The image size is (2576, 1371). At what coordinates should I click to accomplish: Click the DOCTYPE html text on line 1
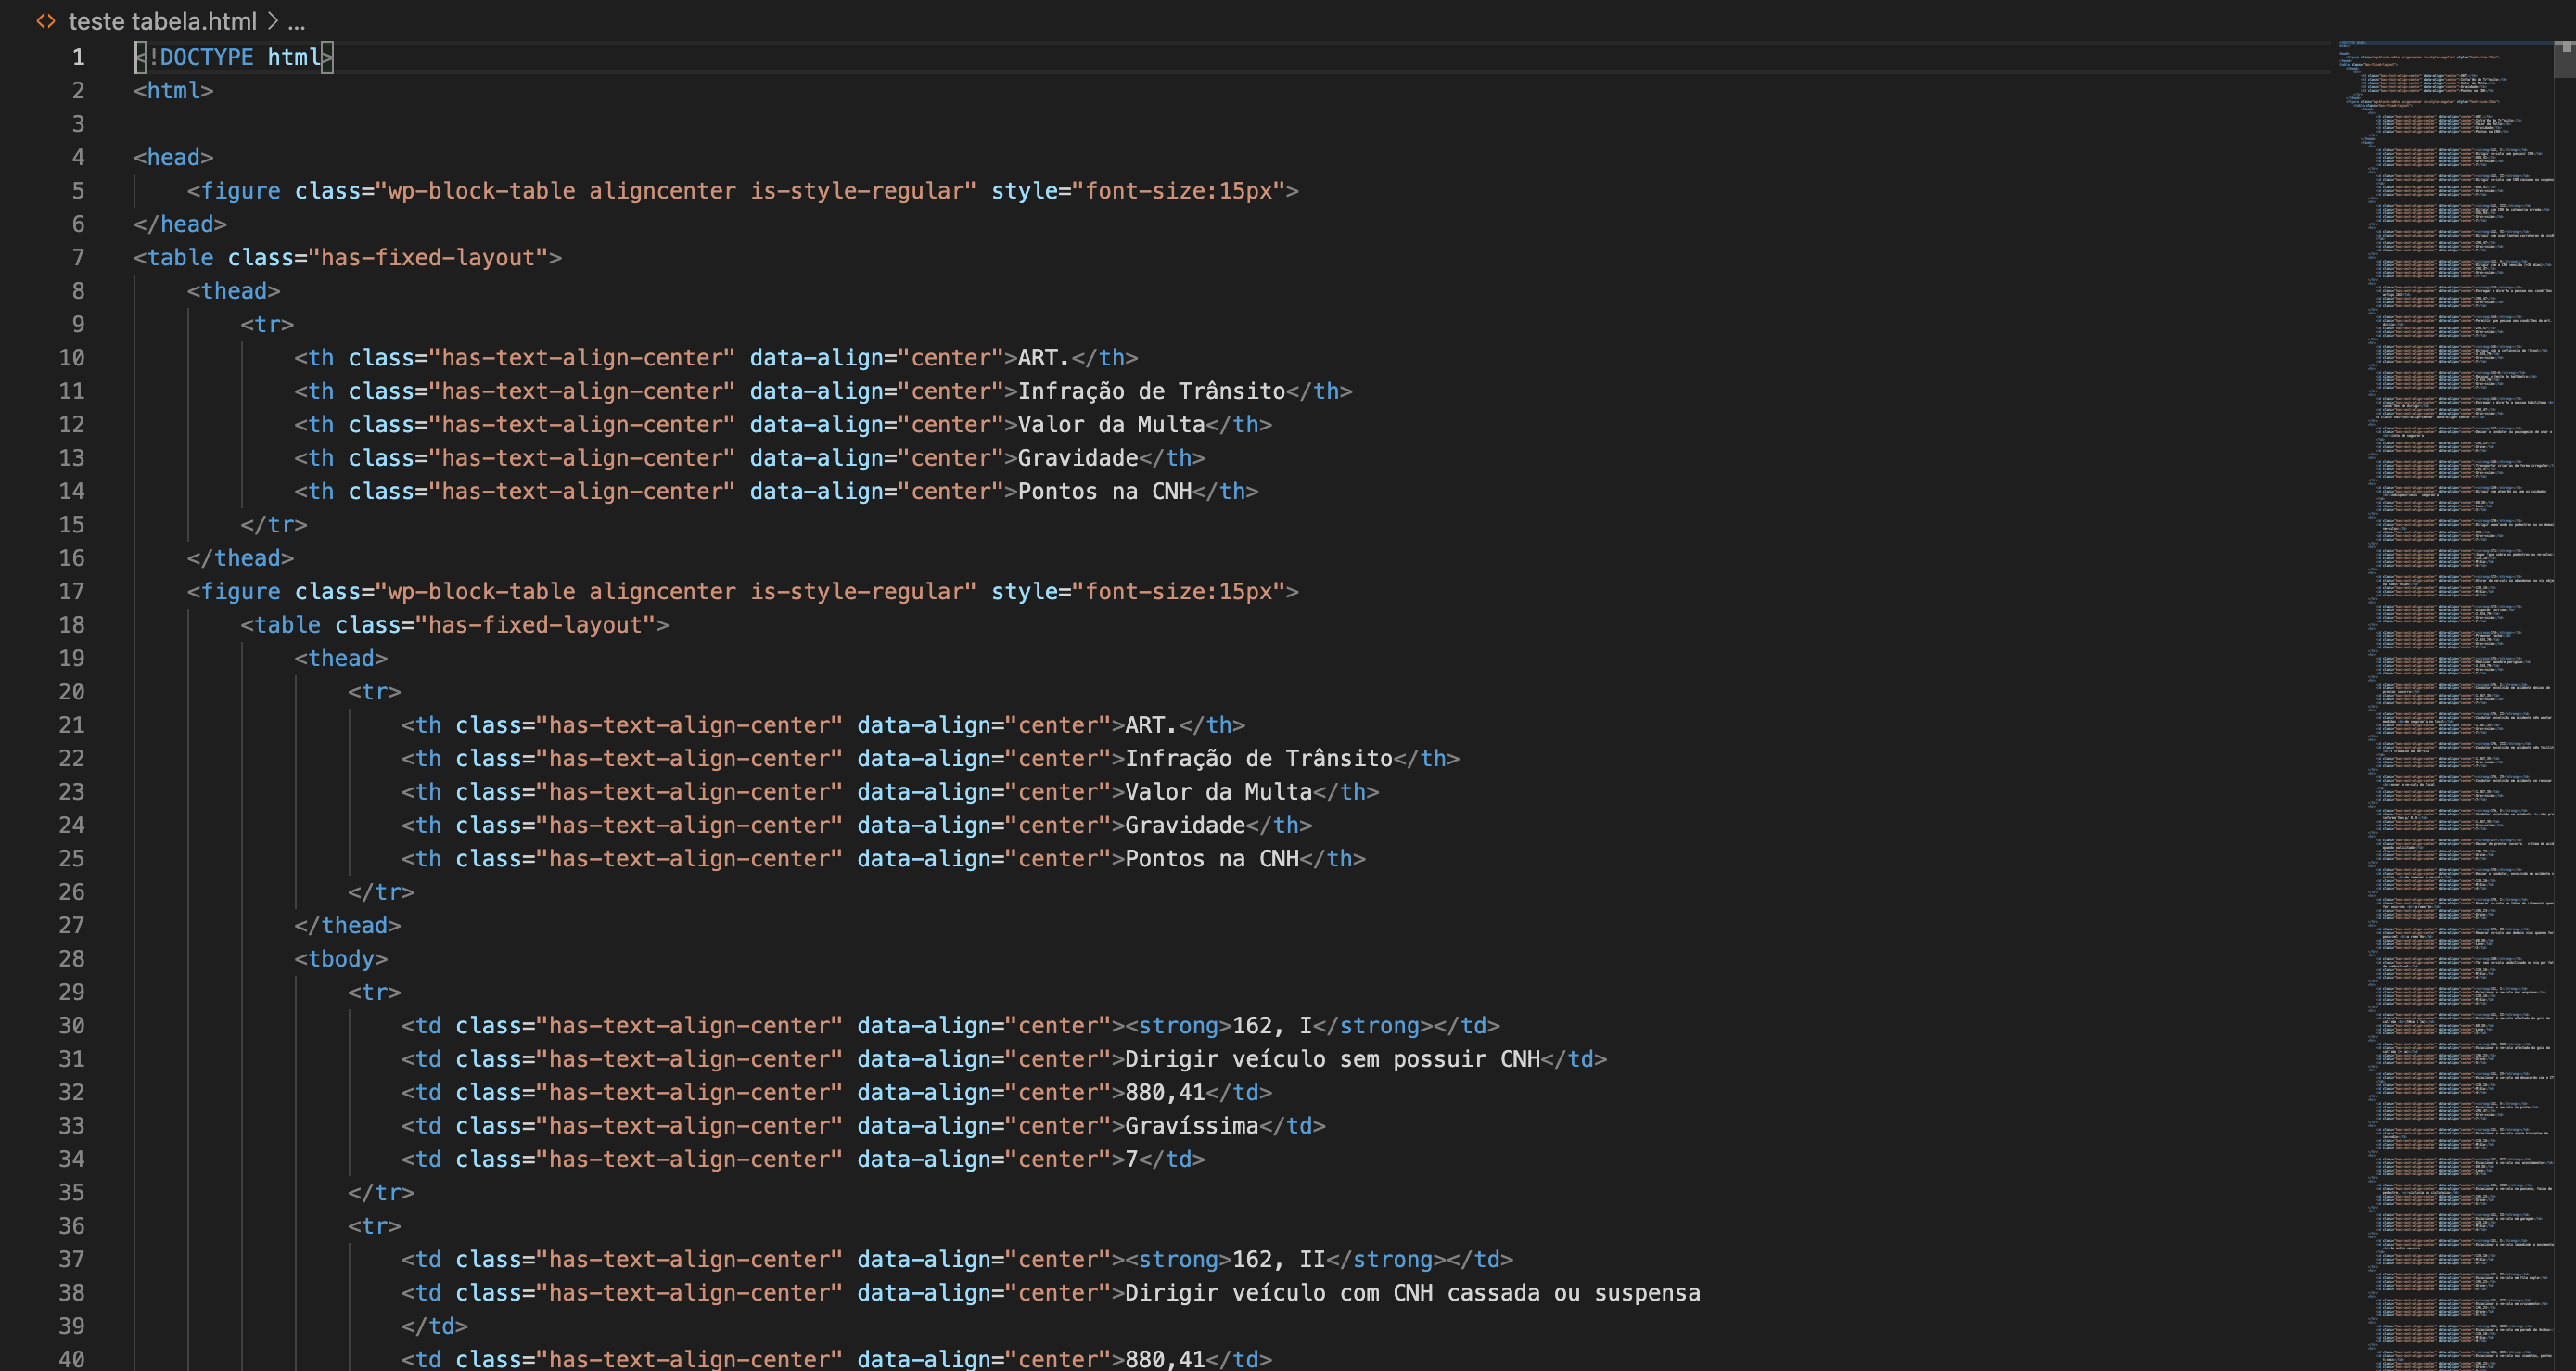pos(234,57)
